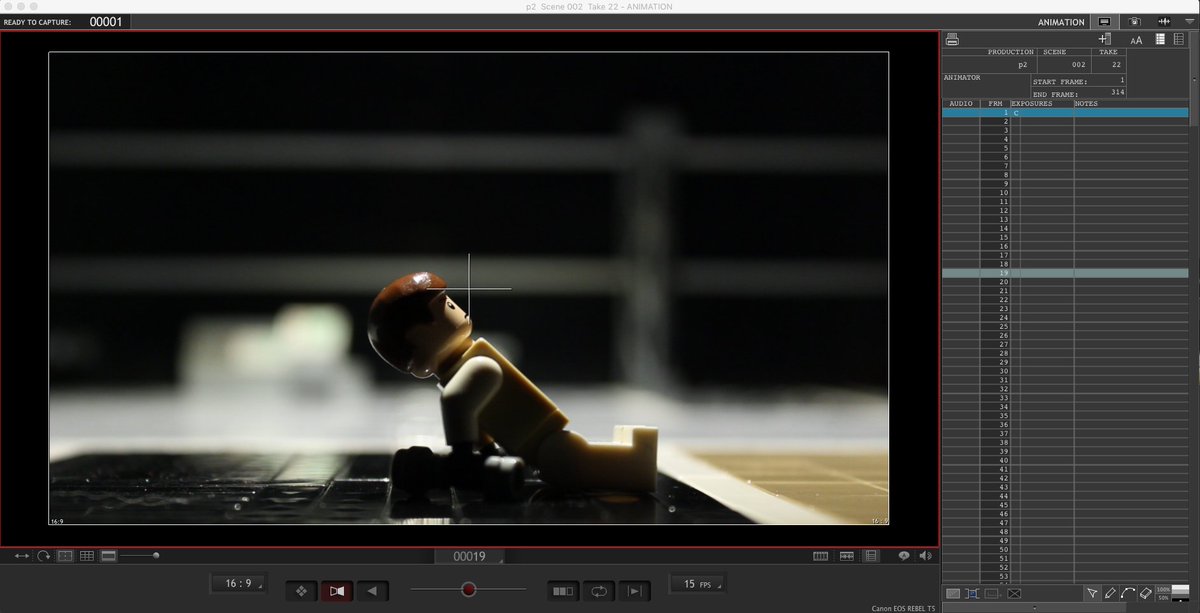Print the X-sheet with printer icon
This screenshot has width=1200, height=613.
tap(952, 39)
